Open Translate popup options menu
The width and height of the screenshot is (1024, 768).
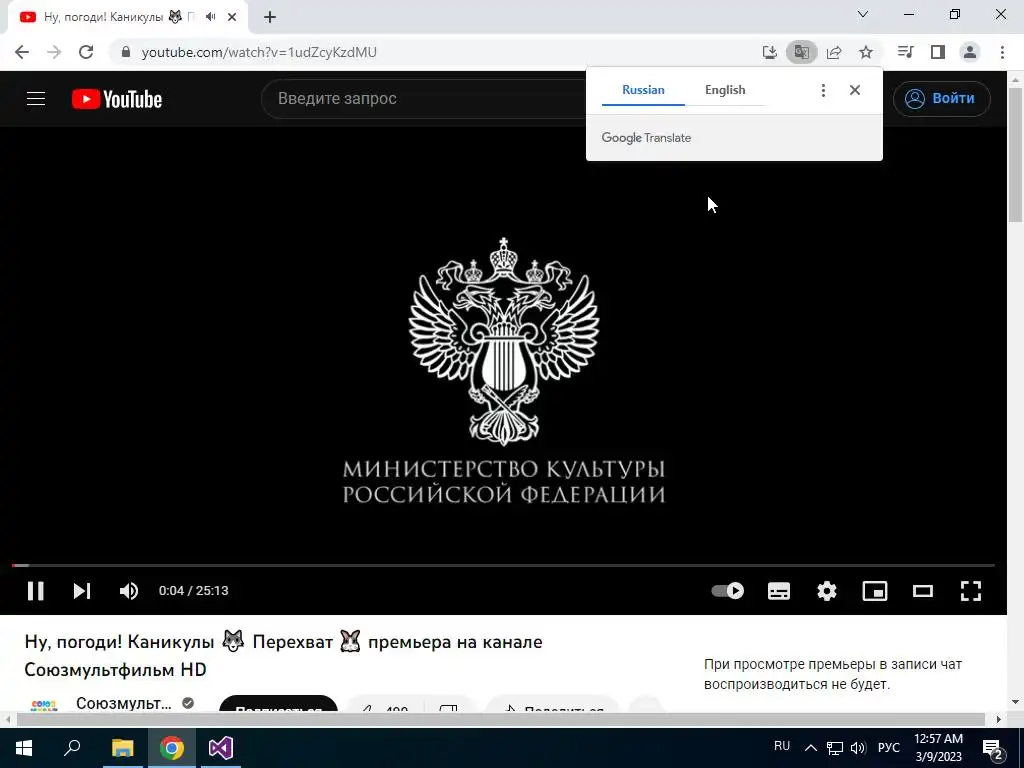pos(823,90)
